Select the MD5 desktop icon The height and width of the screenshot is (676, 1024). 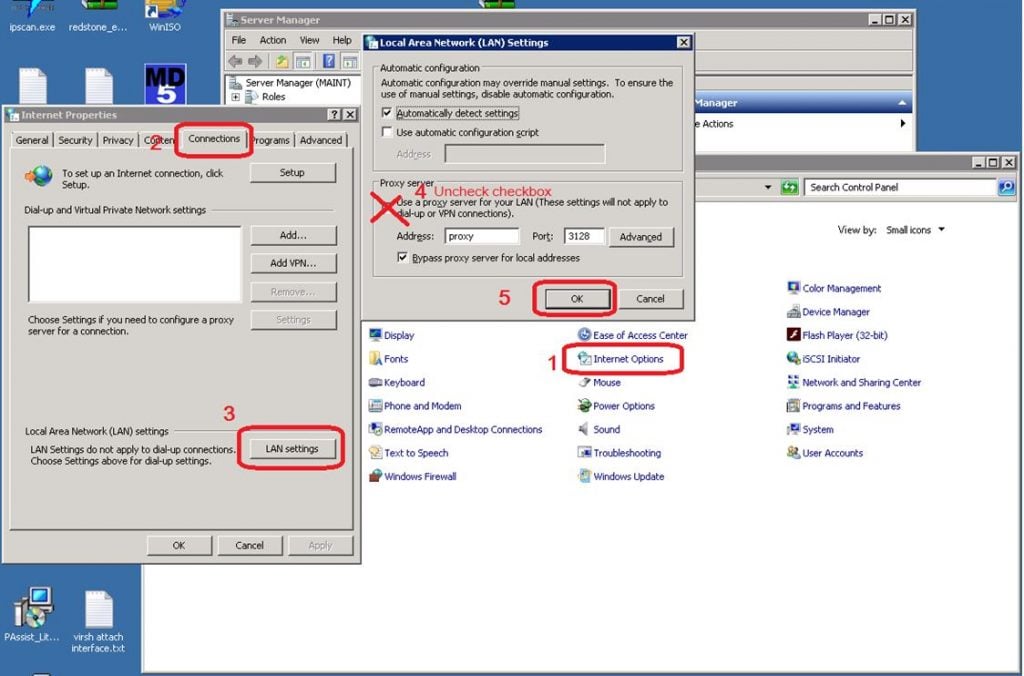165,84
